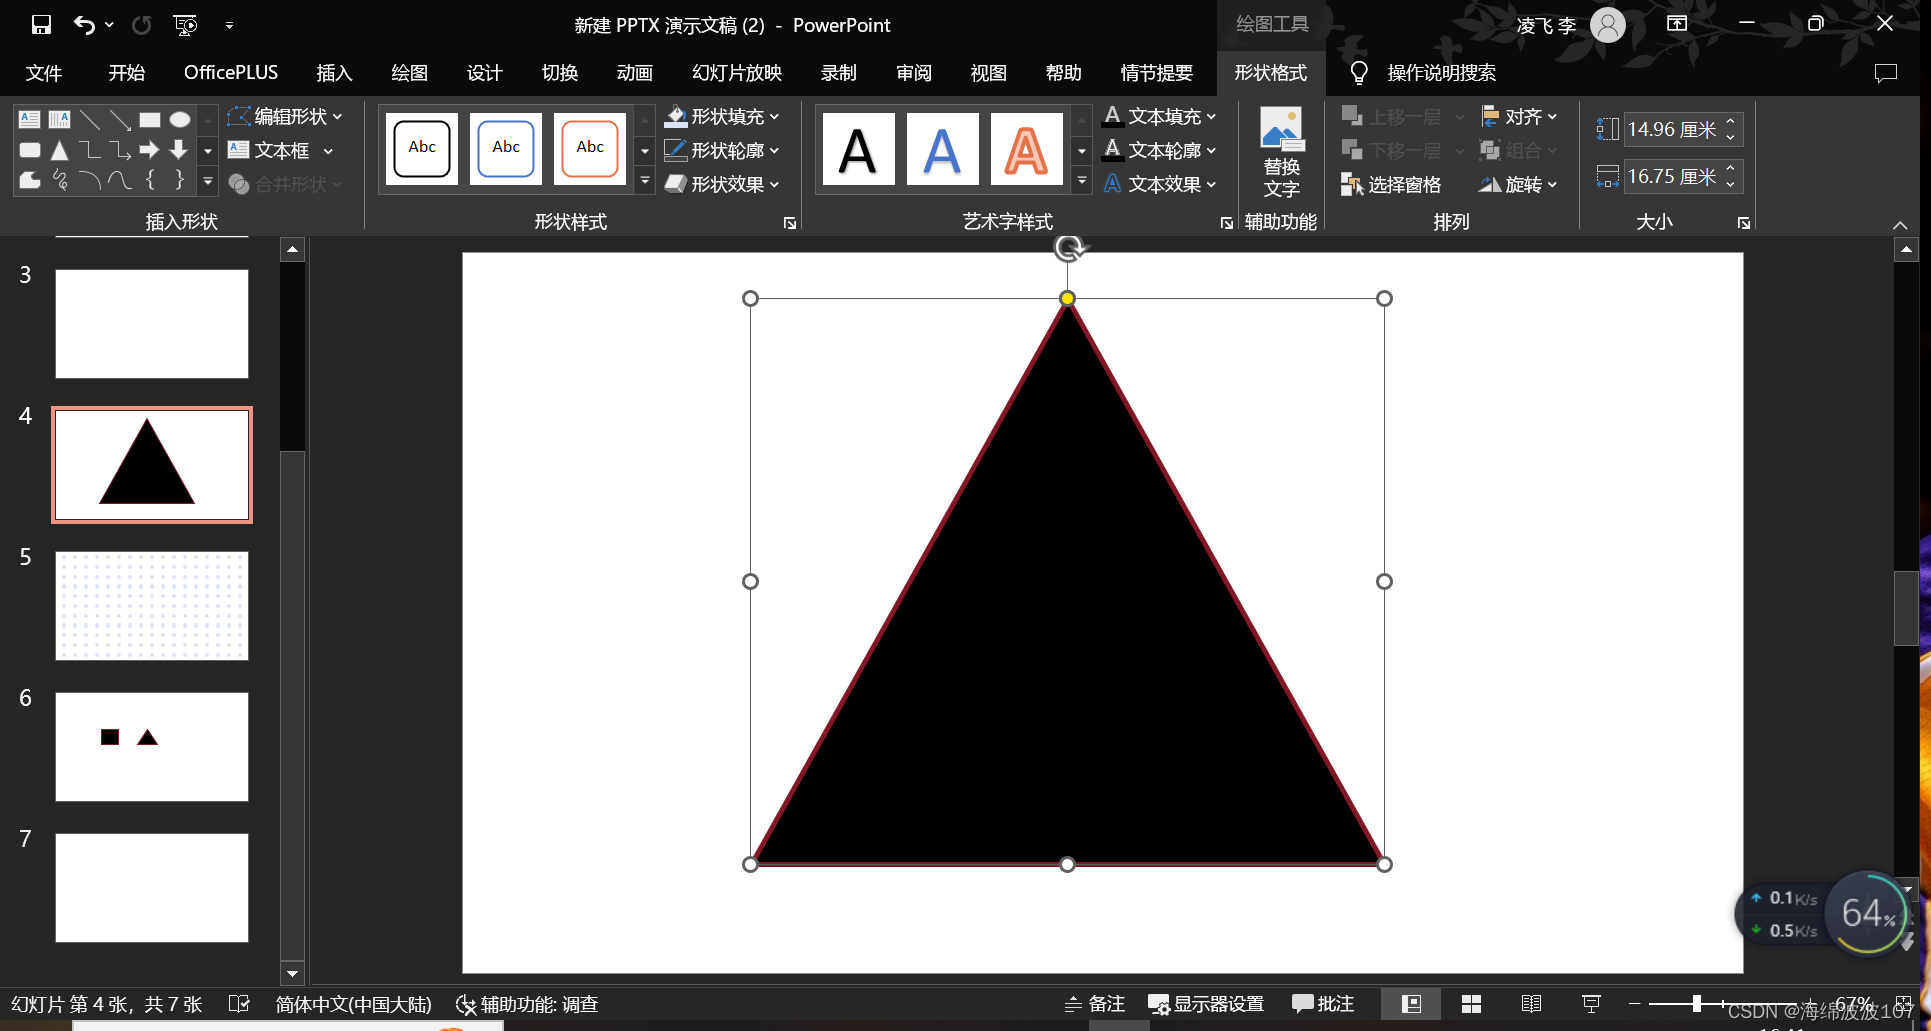
Task: Toggle ribbon display options icon
Action: (x=1677, y=24)
